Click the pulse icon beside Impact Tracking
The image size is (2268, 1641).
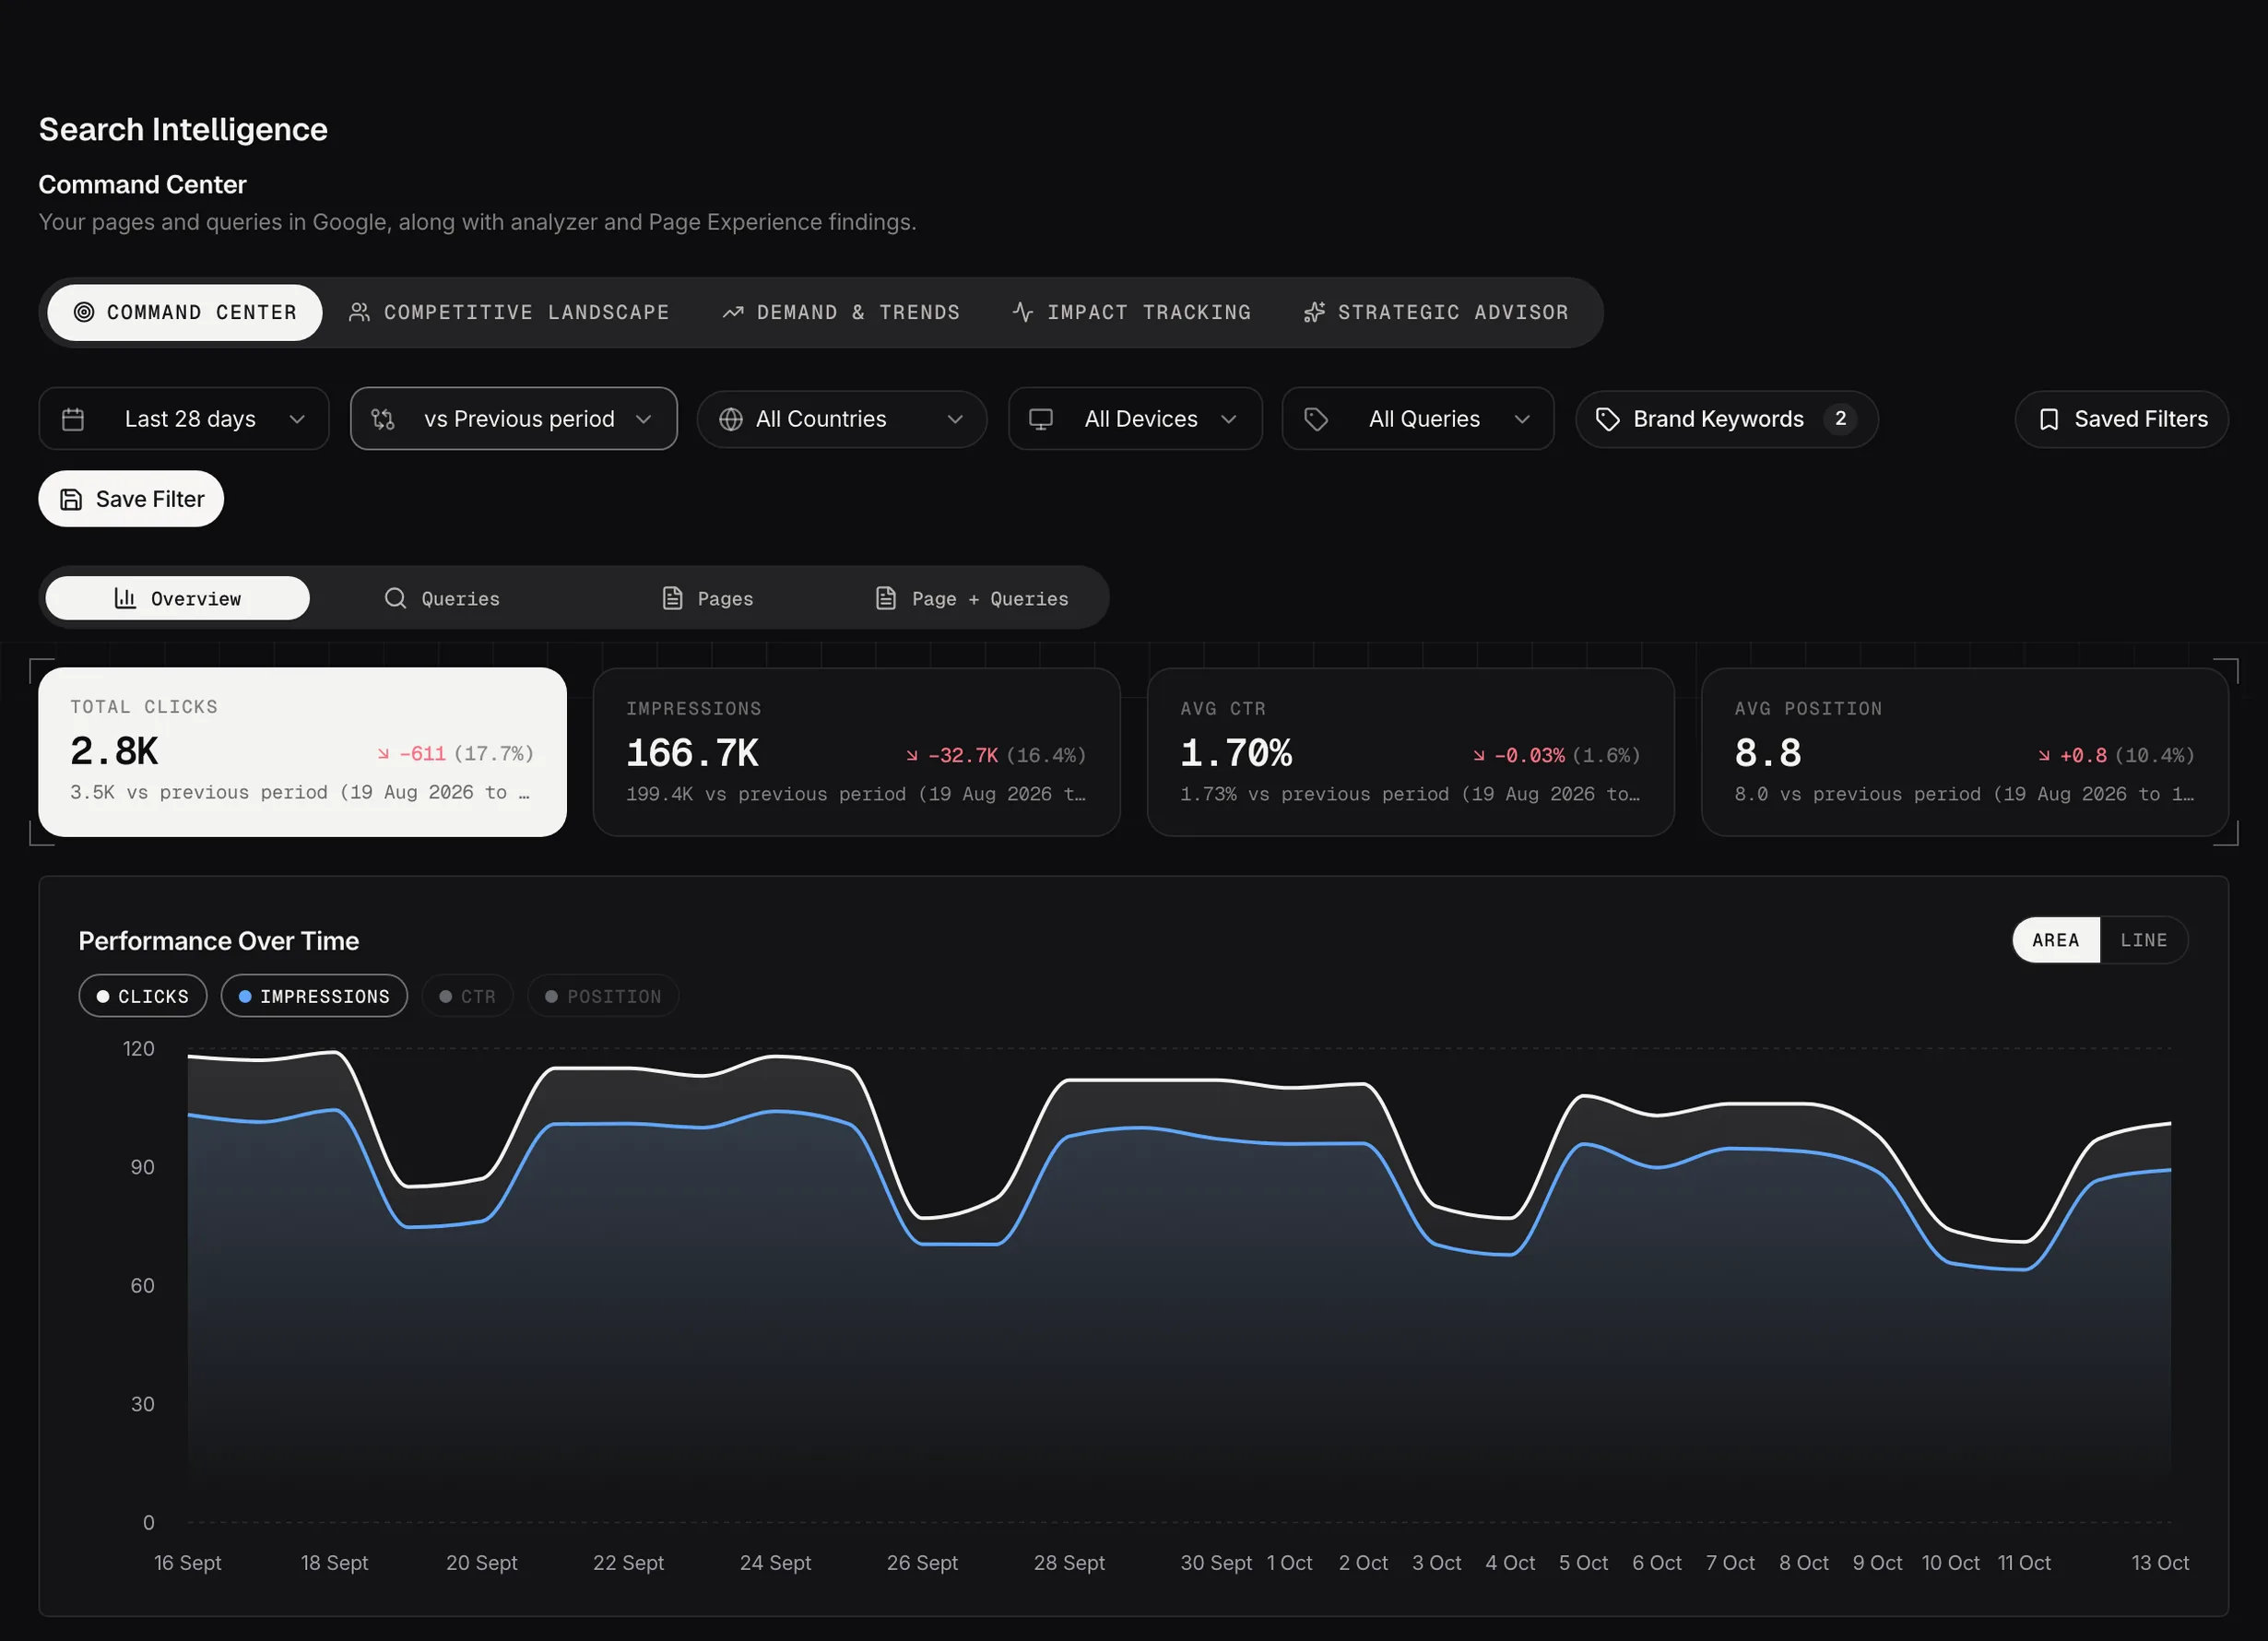1023,312
